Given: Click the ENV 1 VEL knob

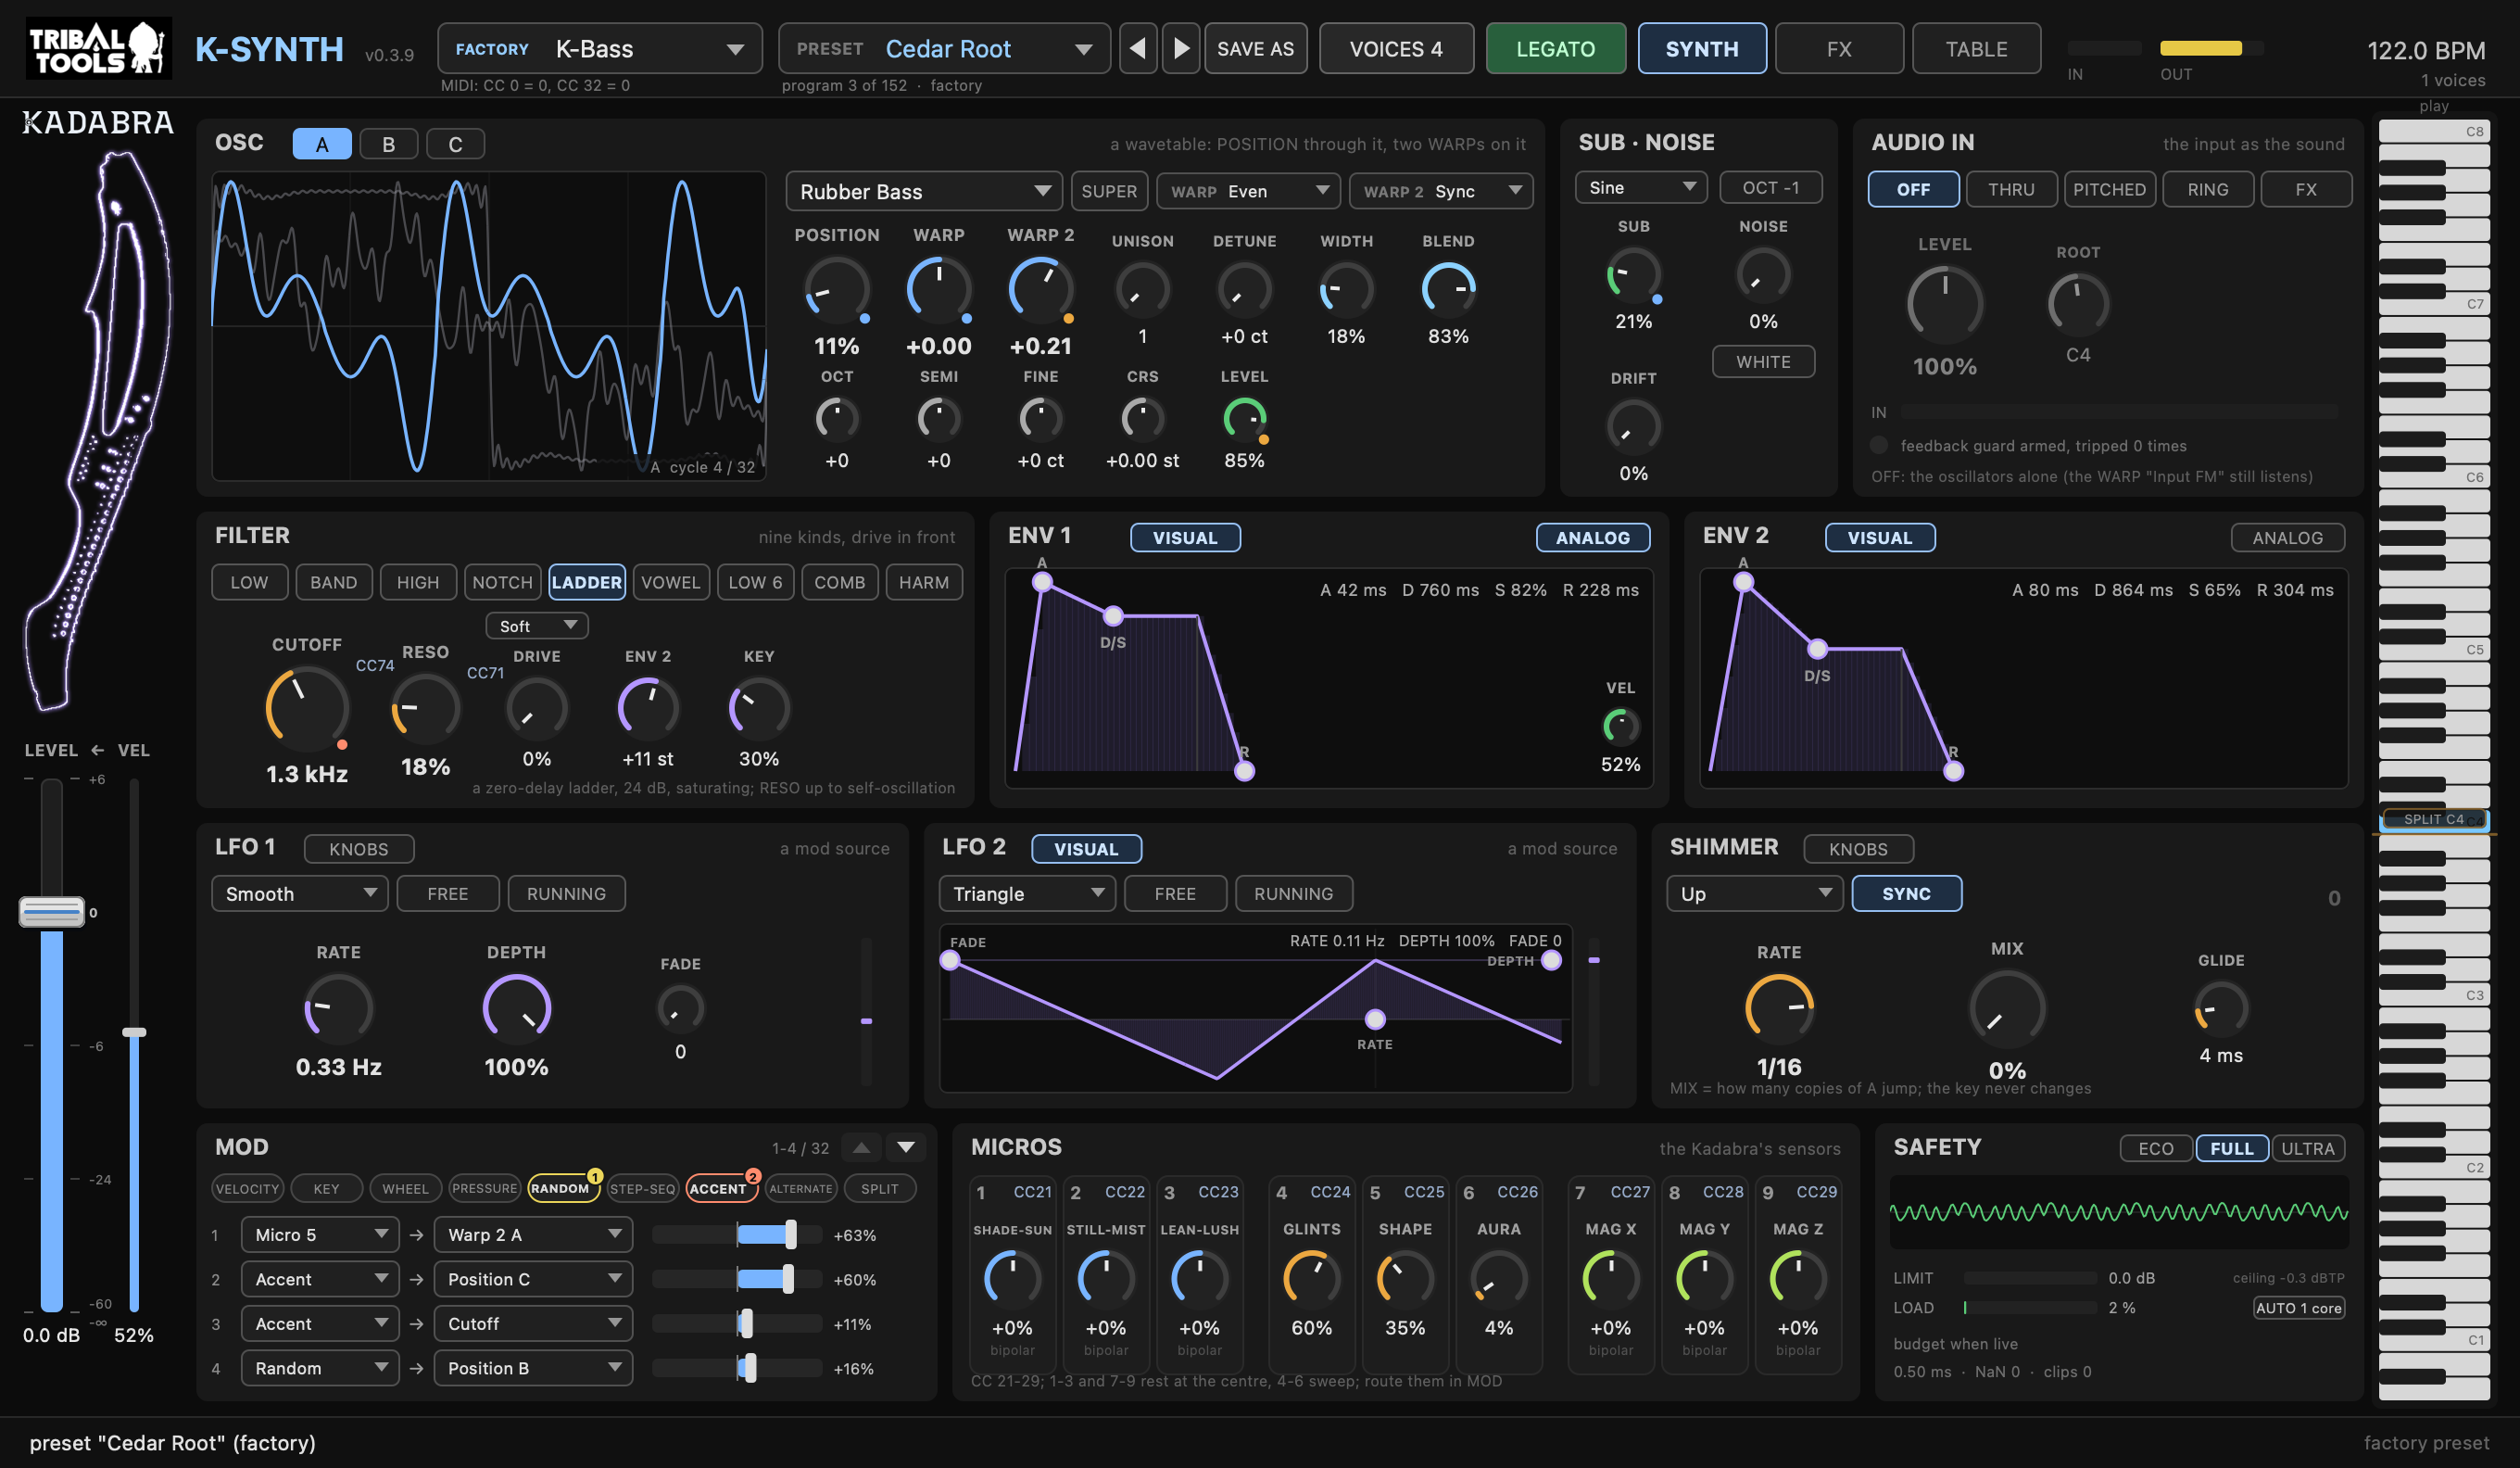Looking at the screenshot, I should tap(1620, 726).
